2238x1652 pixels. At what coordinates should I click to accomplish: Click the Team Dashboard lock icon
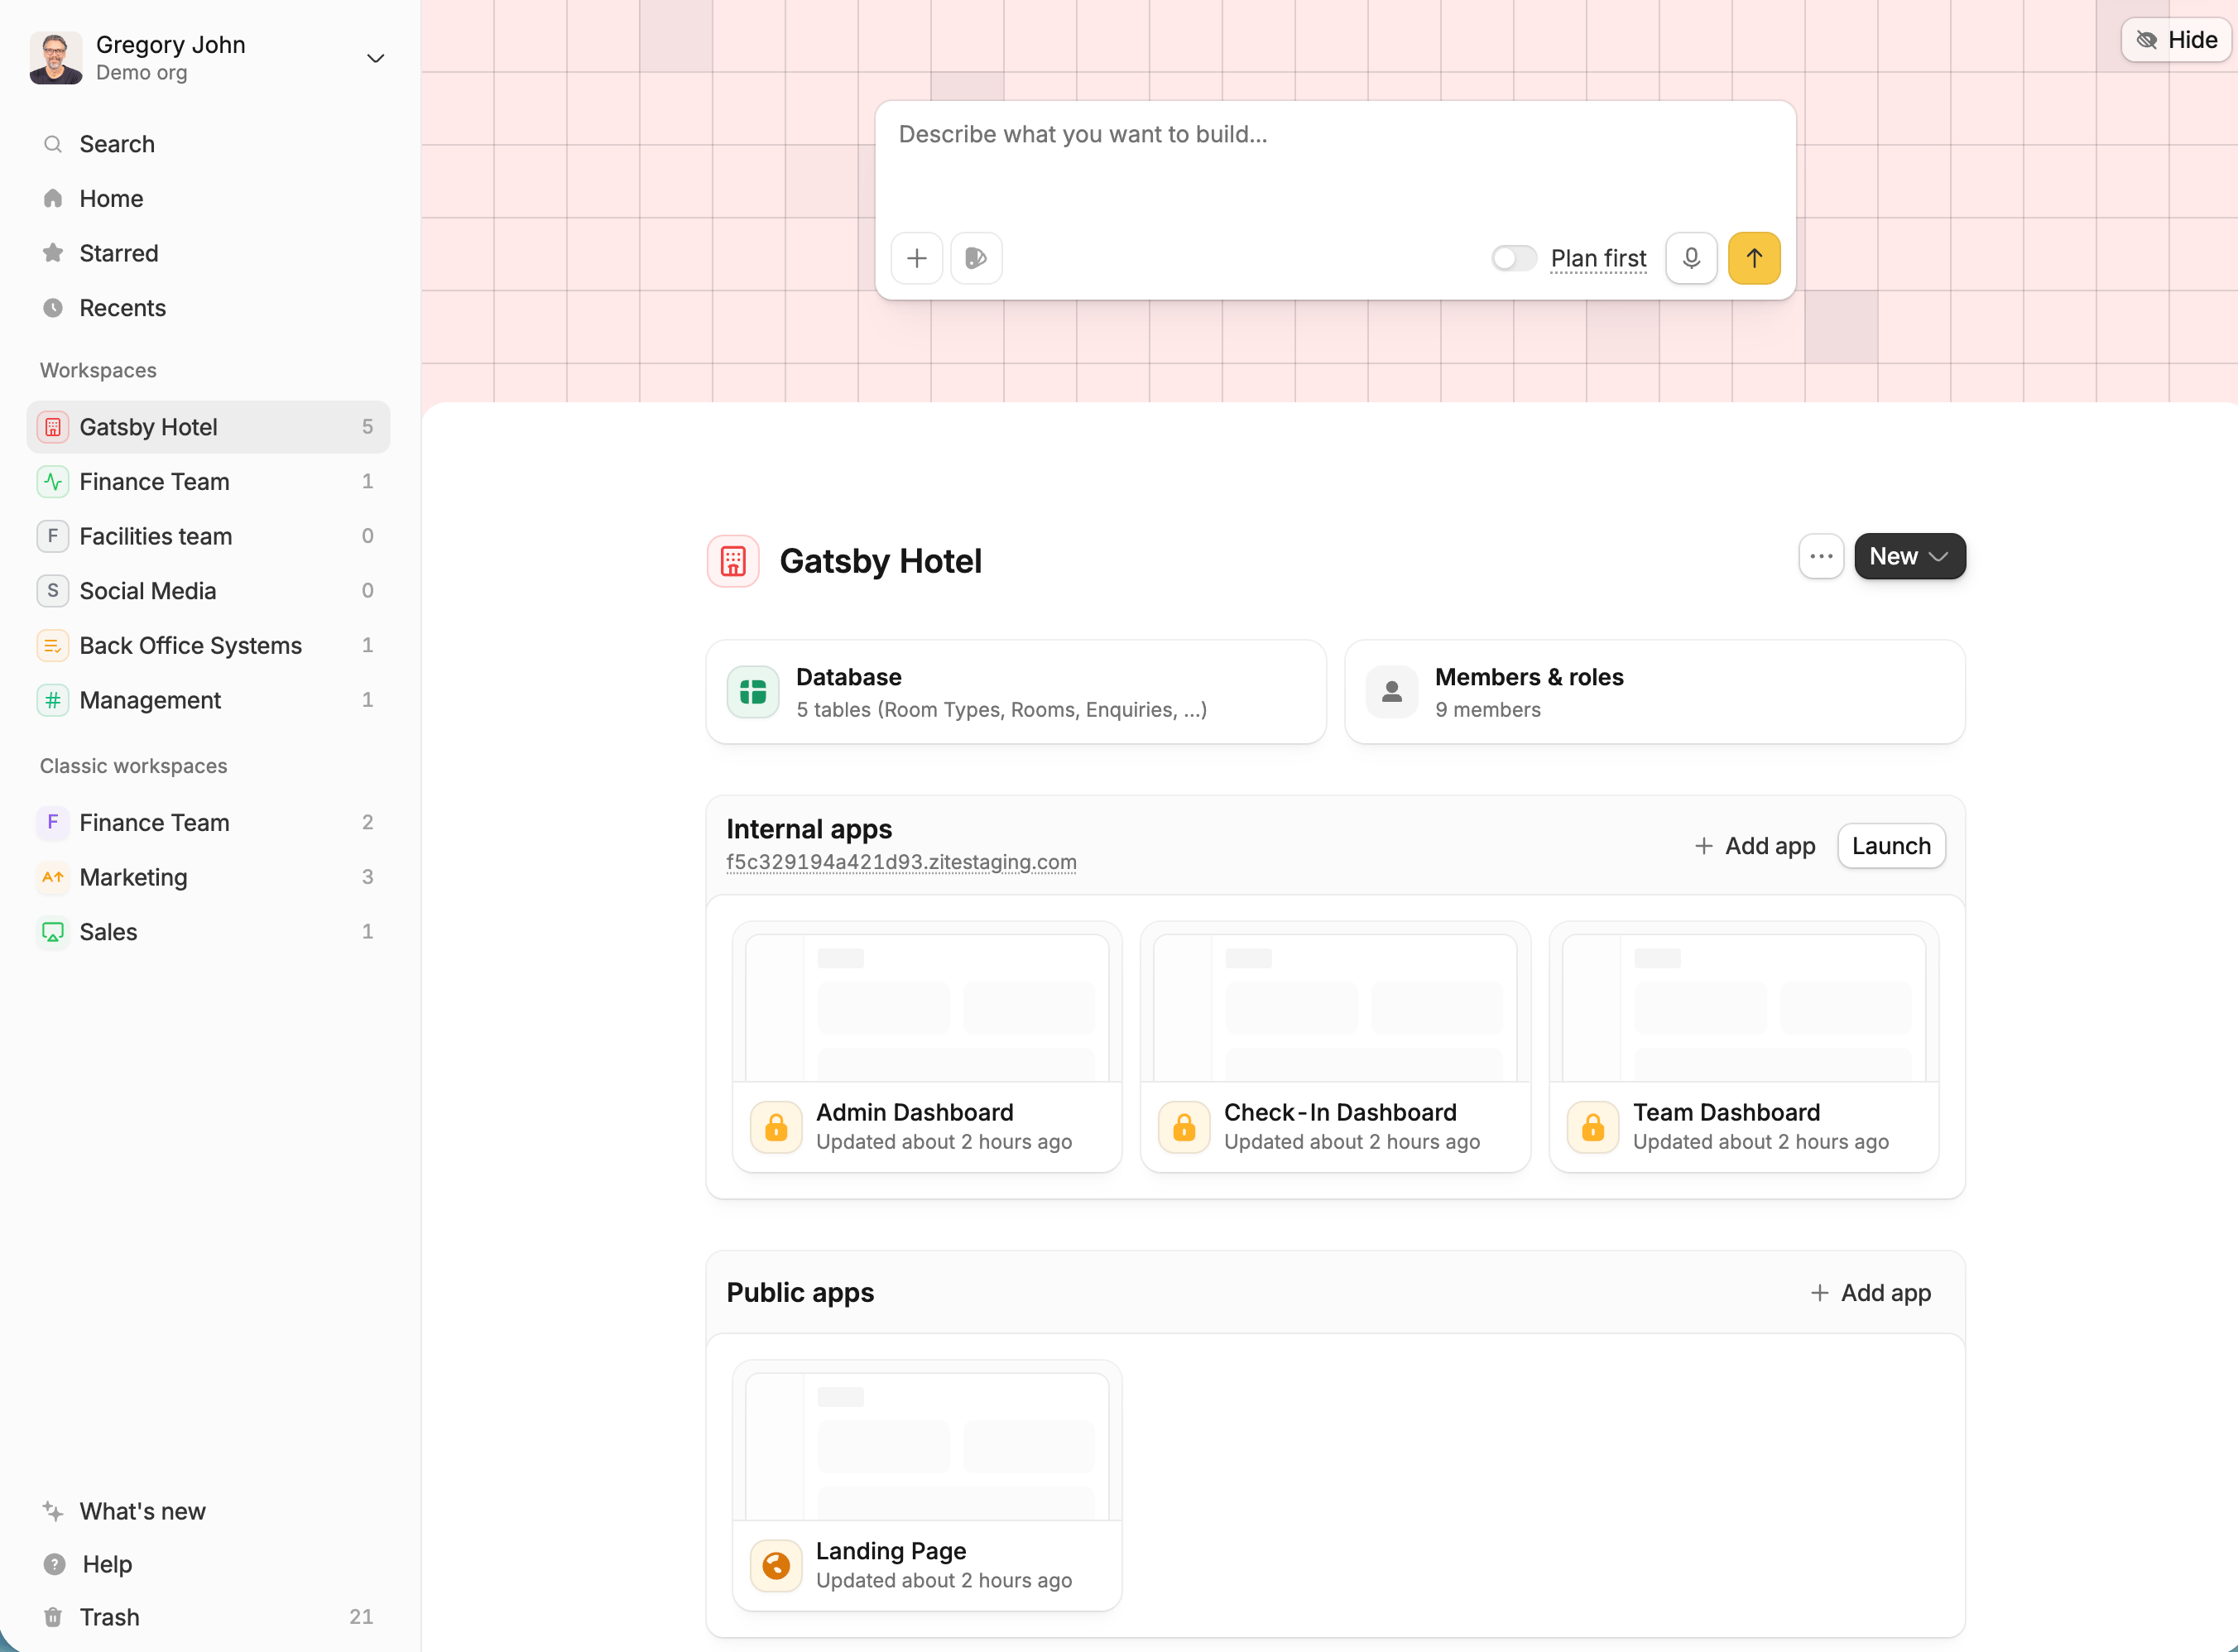(x=1593, y=1128)
